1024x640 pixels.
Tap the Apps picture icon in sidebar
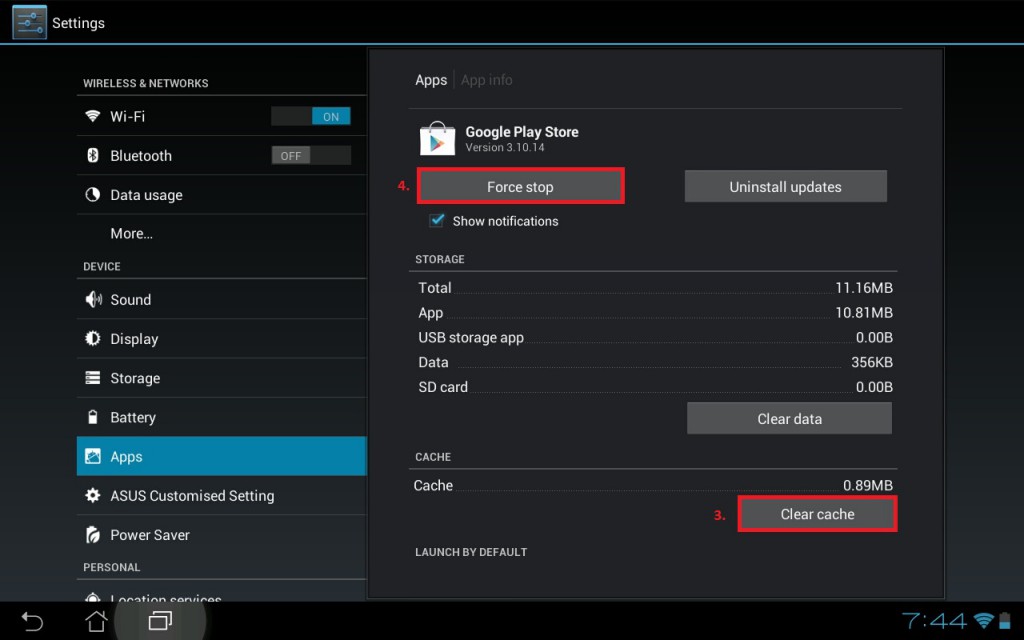coord(93,456)
